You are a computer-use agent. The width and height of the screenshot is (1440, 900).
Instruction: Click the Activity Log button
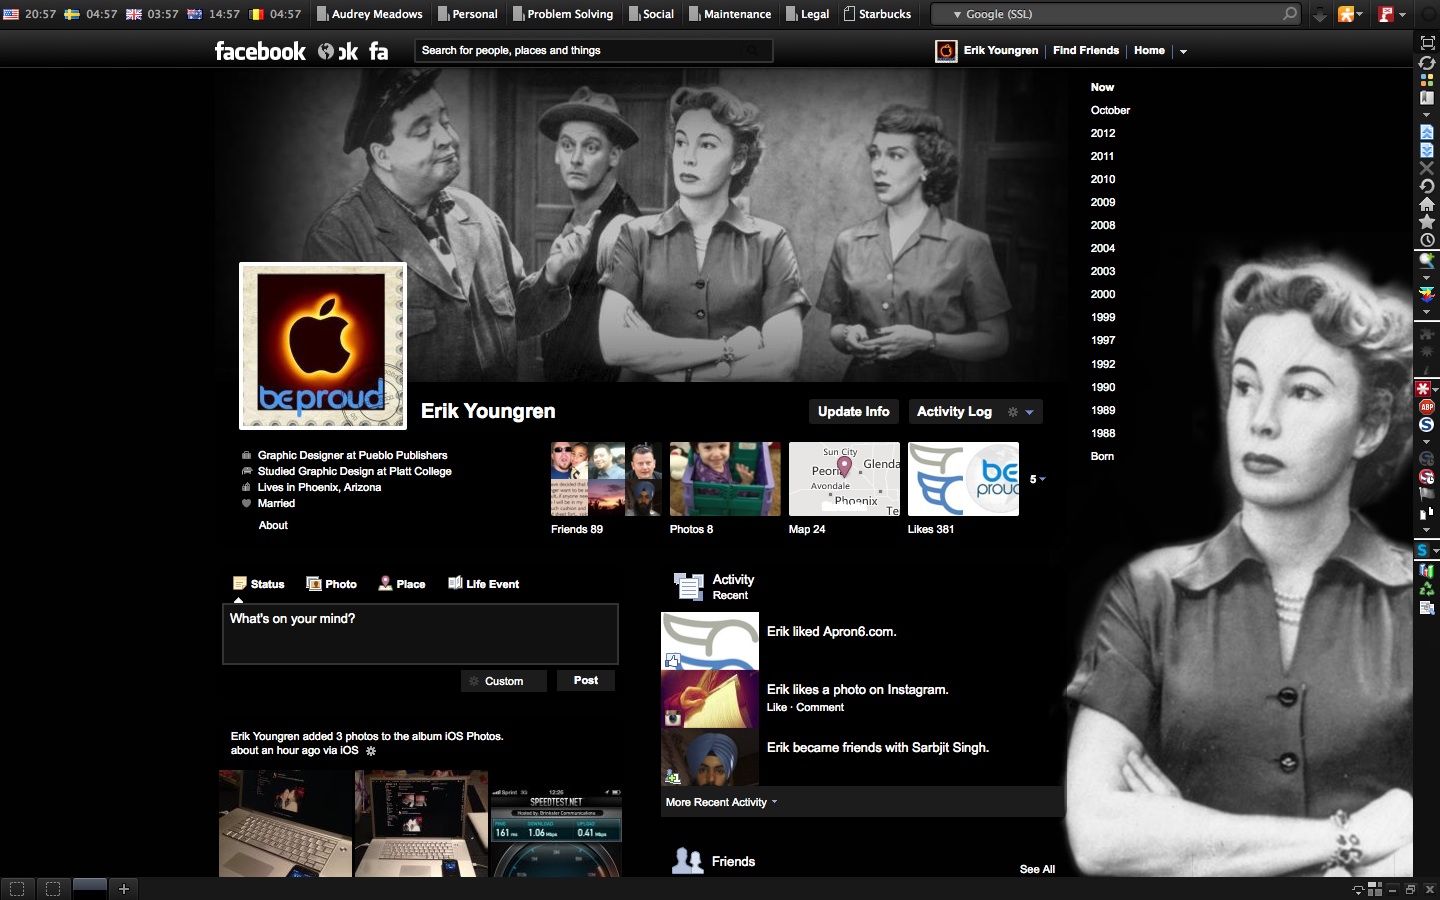954,412
